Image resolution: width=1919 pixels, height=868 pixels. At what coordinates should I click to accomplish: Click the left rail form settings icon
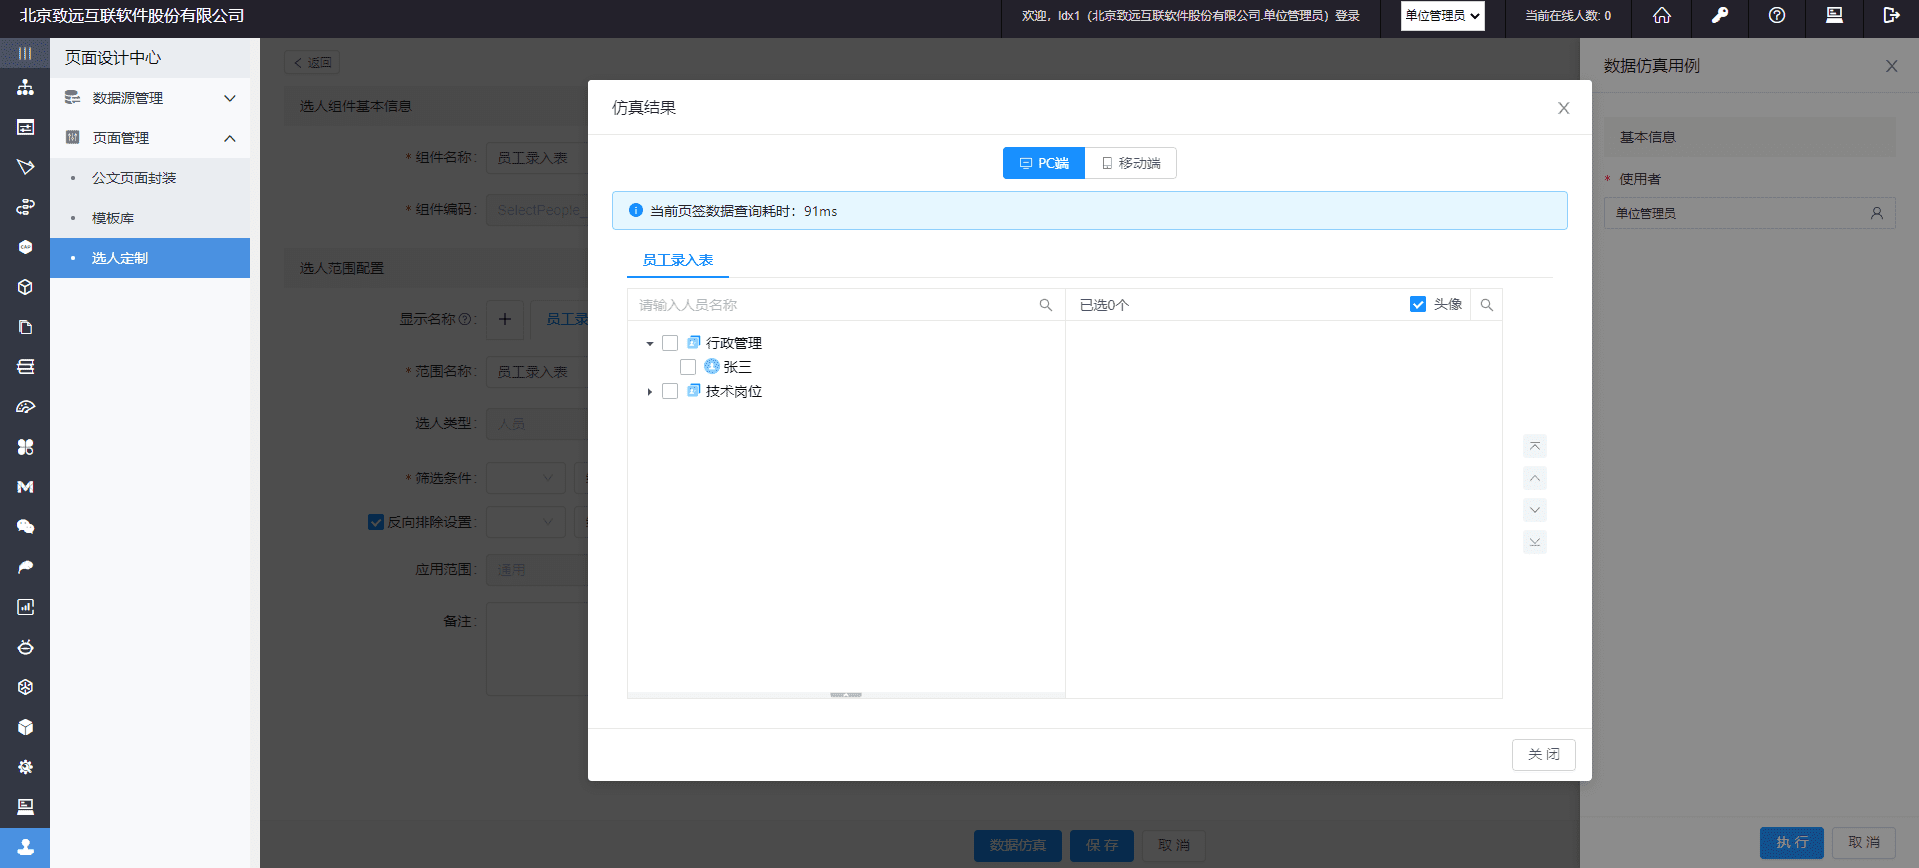click(x=25, y=127)
